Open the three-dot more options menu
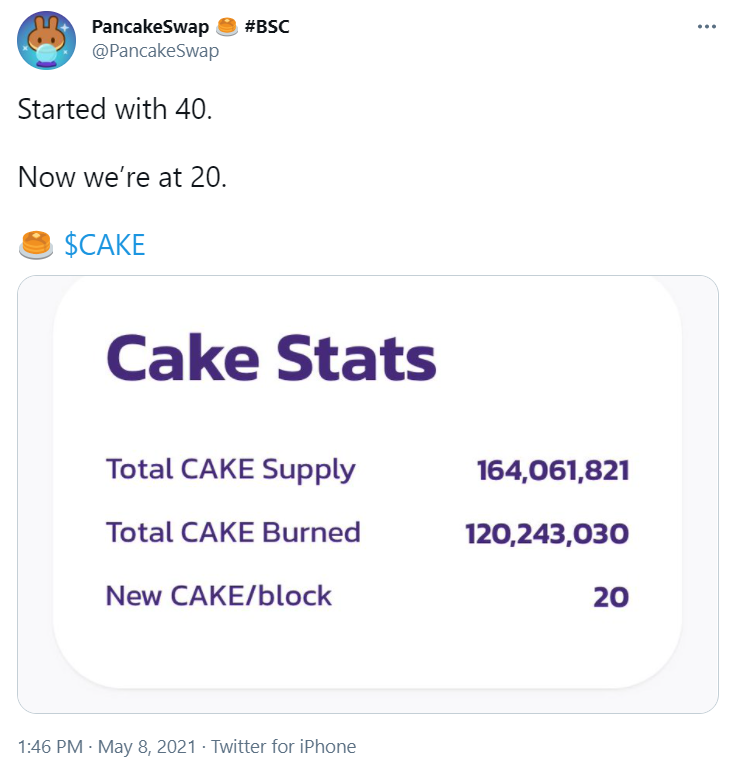The height and width of the screenshot is (767, 737). coord(707,26)
